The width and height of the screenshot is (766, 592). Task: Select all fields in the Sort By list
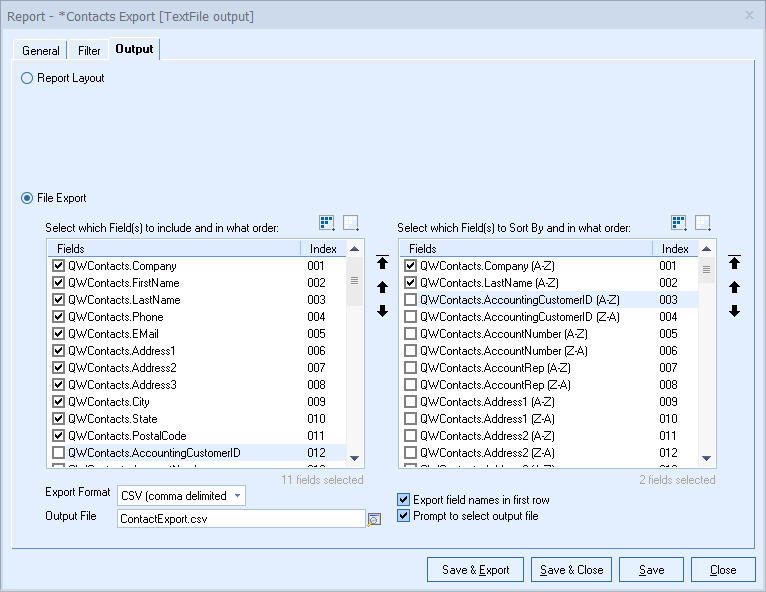coord(680,223)
